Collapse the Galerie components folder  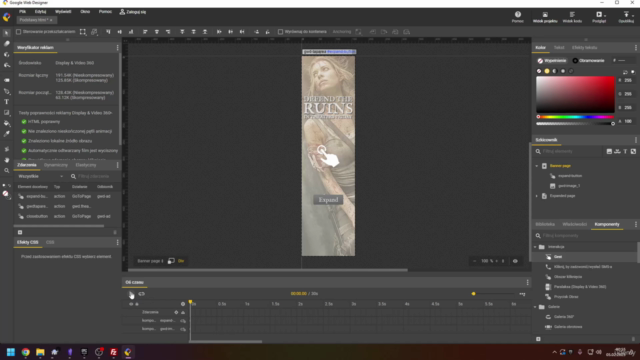(535, 307)
